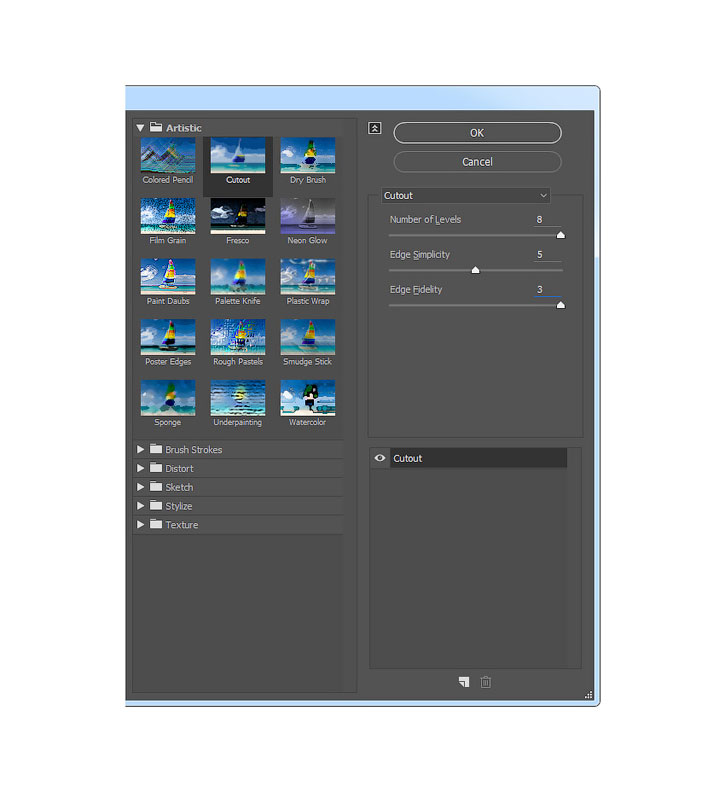Click the Number of Levels slider handle
Image resolution: width=725 pixels, height=792 pixels.
[x=560, y=235]
